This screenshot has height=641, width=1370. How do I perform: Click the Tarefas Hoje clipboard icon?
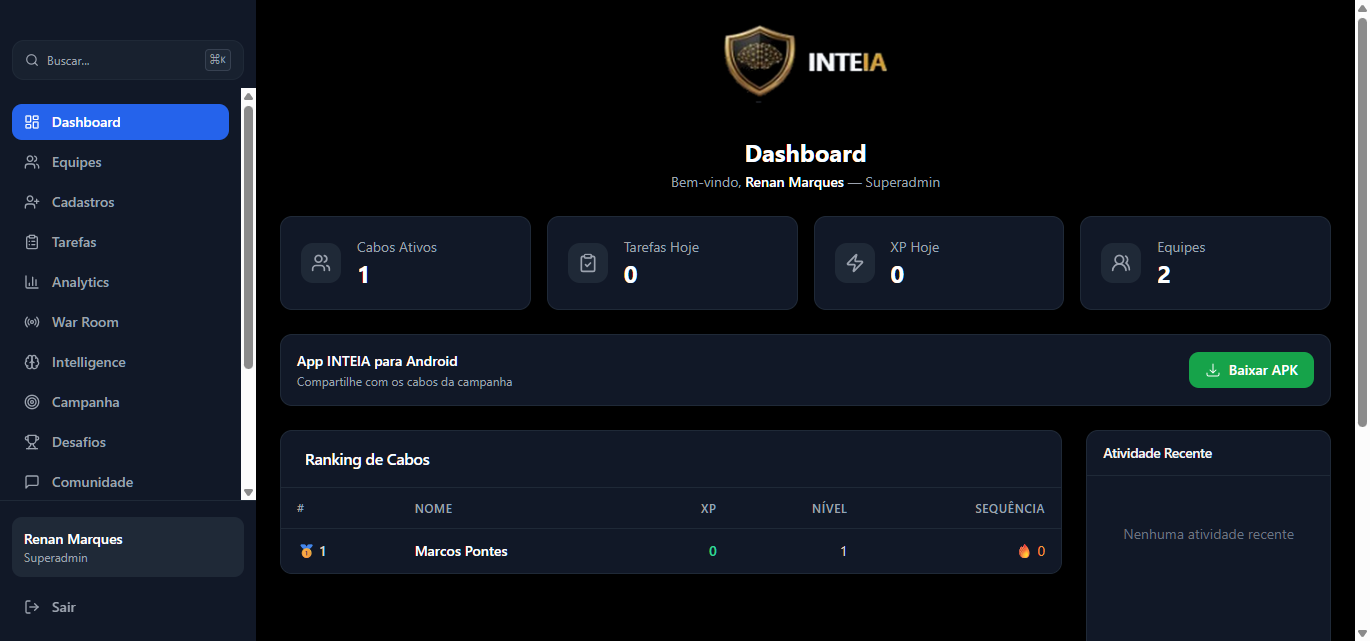[588, 263]
